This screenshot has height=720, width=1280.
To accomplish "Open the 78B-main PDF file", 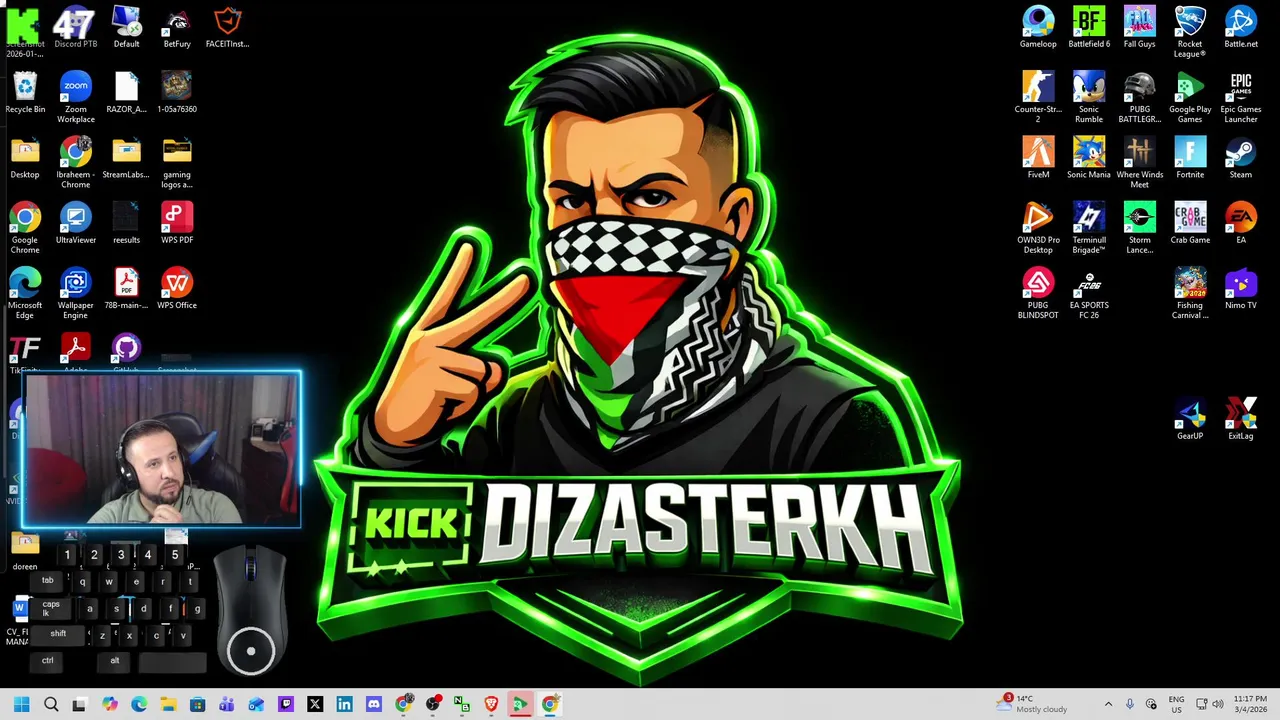I will coord(126,288).
